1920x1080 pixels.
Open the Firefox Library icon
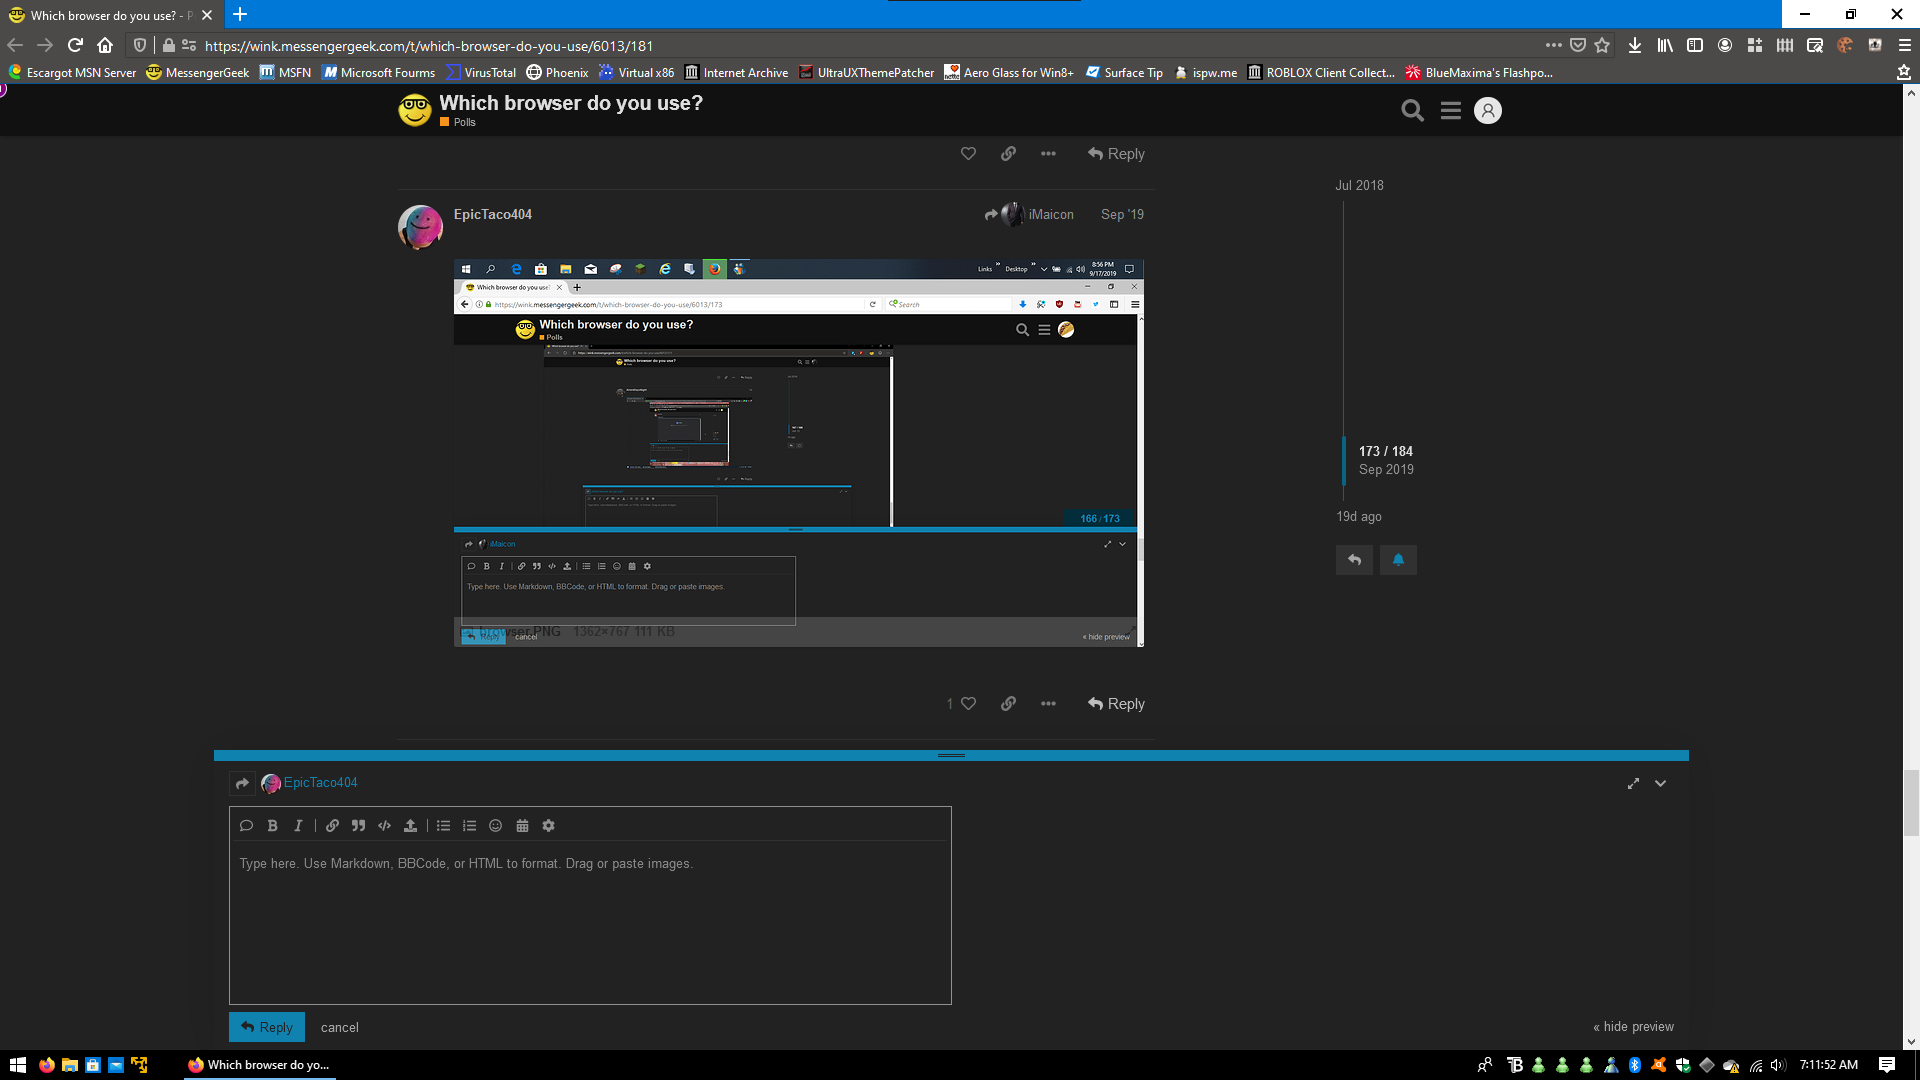[1665, 45]
